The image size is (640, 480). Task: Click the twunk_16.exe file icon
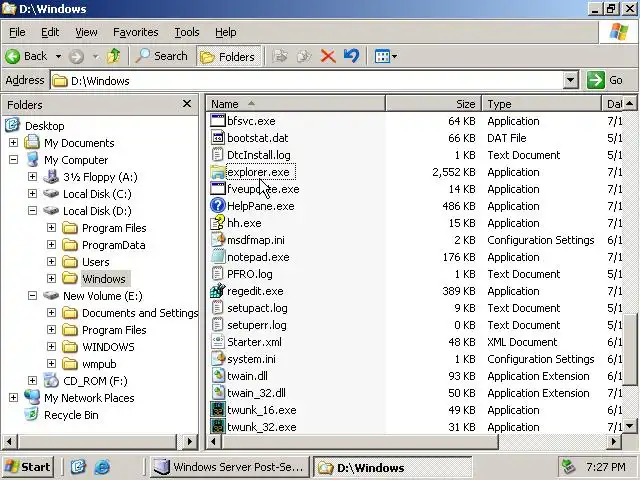pos(218,410)
